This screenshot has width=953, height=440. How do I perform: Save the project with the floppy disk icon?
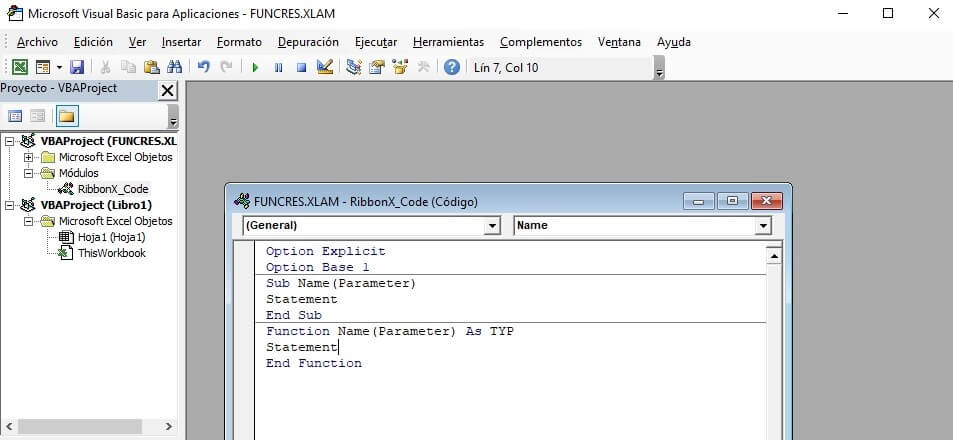(77, 67)
